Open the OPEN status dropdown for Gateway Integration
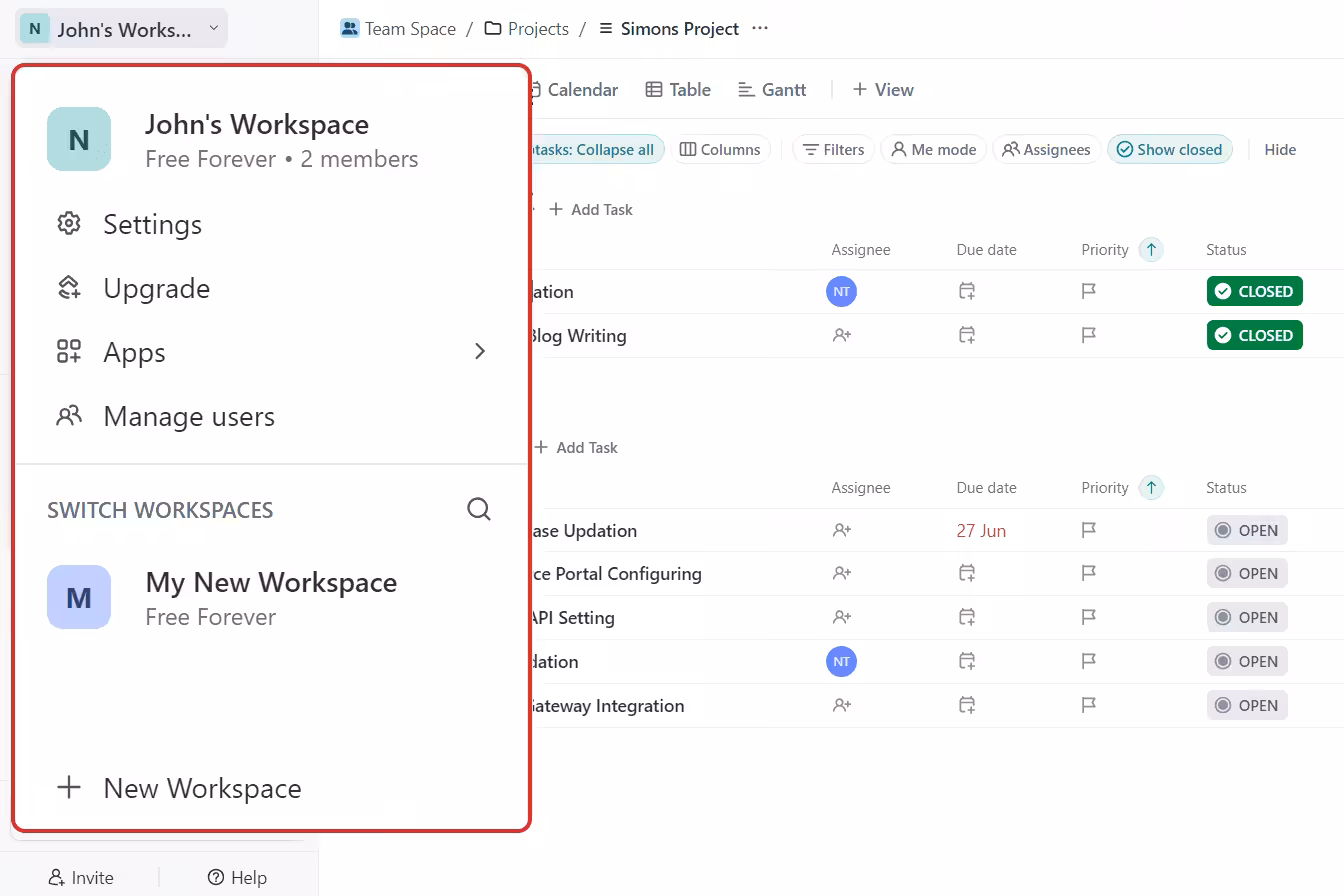 point(1246,705)
